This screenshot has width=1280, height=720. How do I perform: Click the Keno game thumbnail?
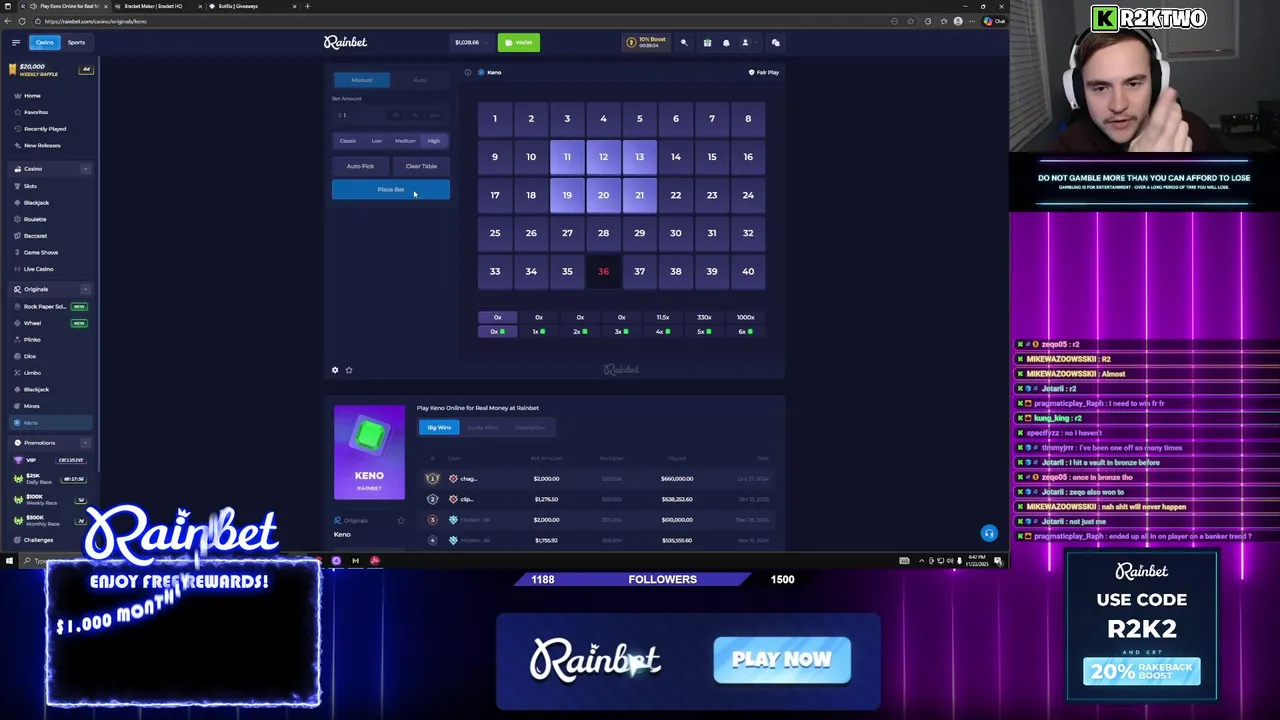(369, 452)
